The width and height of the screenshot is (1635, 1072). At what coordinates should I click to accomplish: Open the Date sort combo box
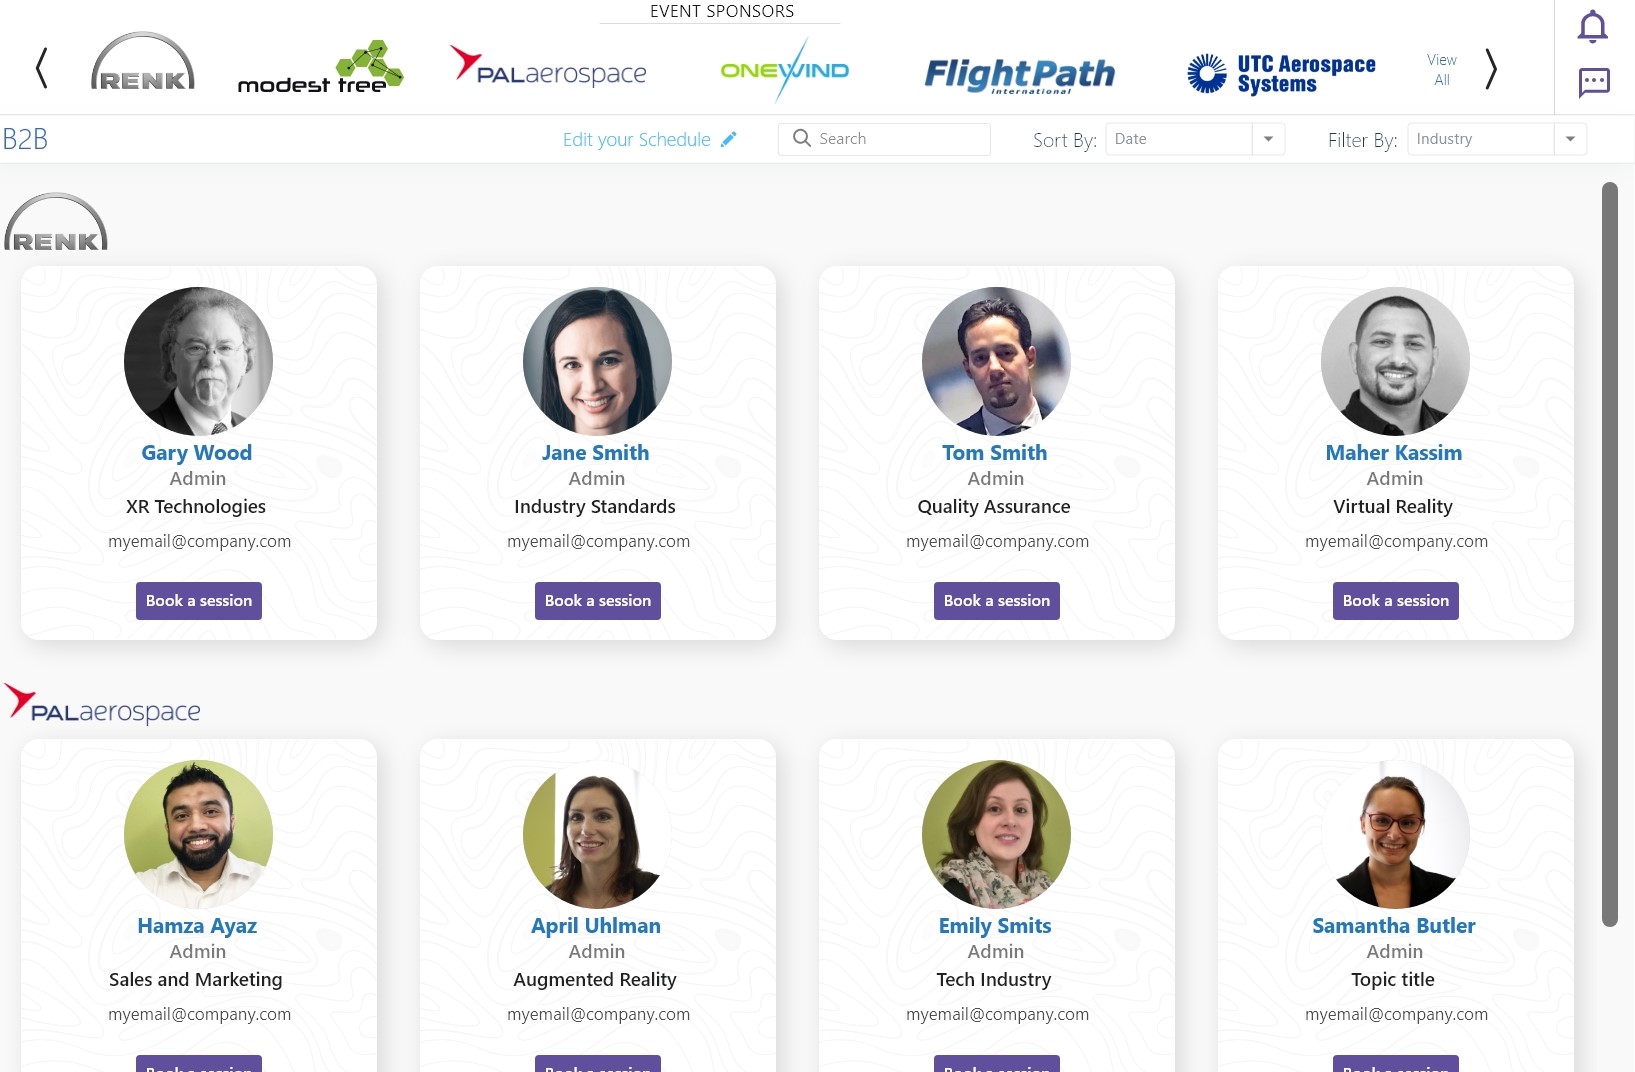point(1195,139)
